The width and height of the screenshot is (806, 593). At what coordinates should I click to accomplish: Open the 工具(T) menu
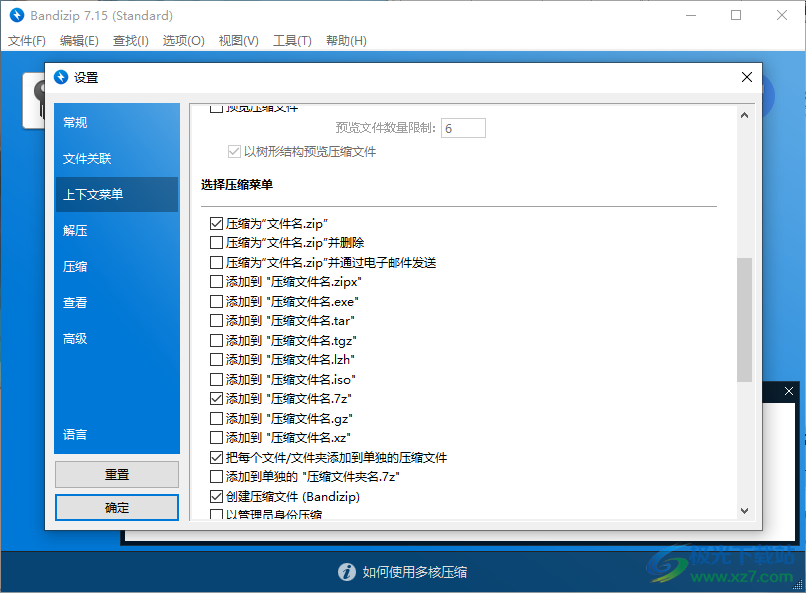[292, 41]
